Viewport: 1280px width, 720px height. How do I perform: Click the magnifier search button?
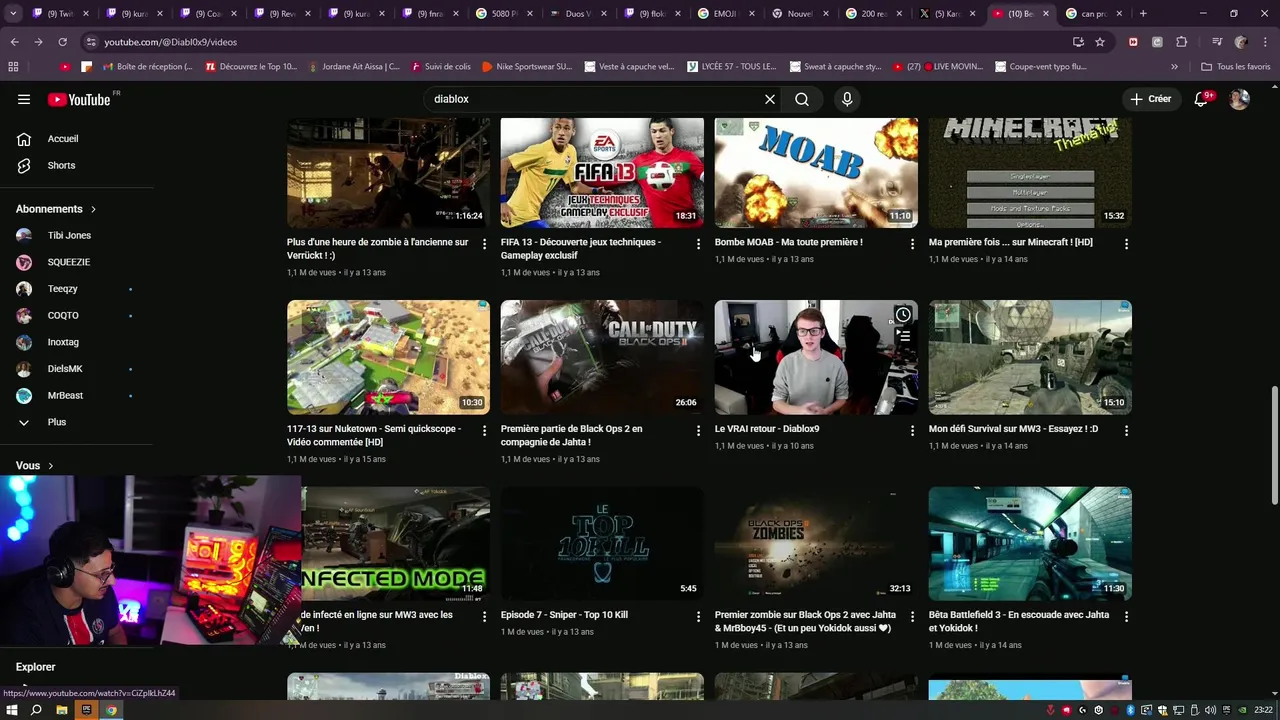(x=802, y=99)
